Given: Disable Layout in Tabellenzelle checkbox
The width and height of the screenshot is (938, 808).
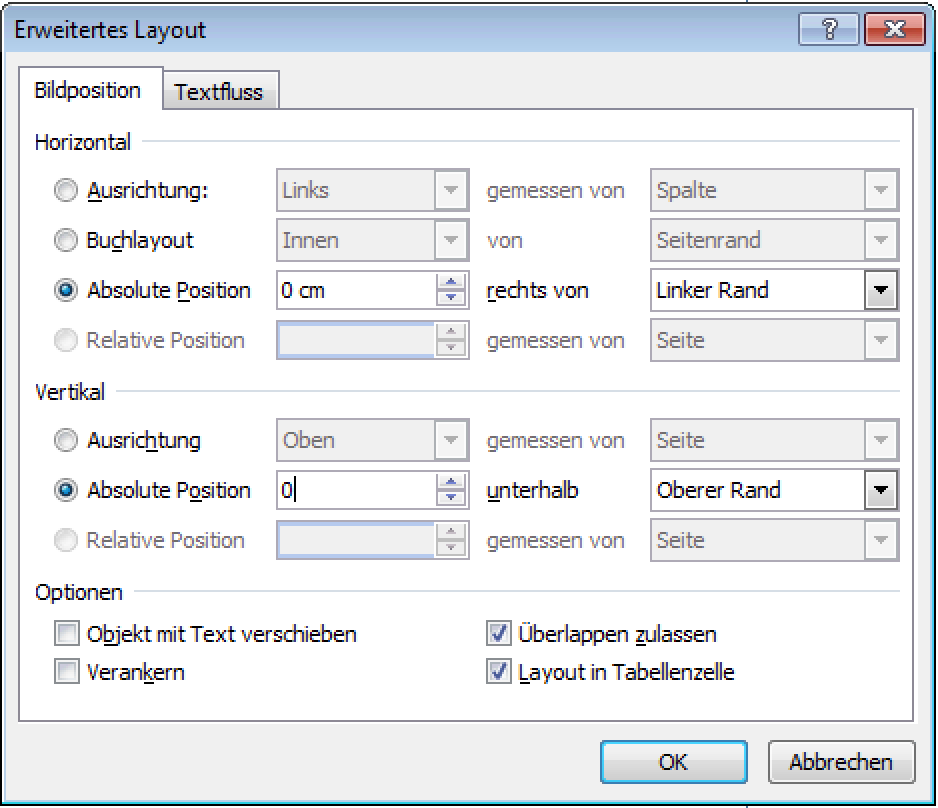Looking at the screenshot, I should (498, 672).
